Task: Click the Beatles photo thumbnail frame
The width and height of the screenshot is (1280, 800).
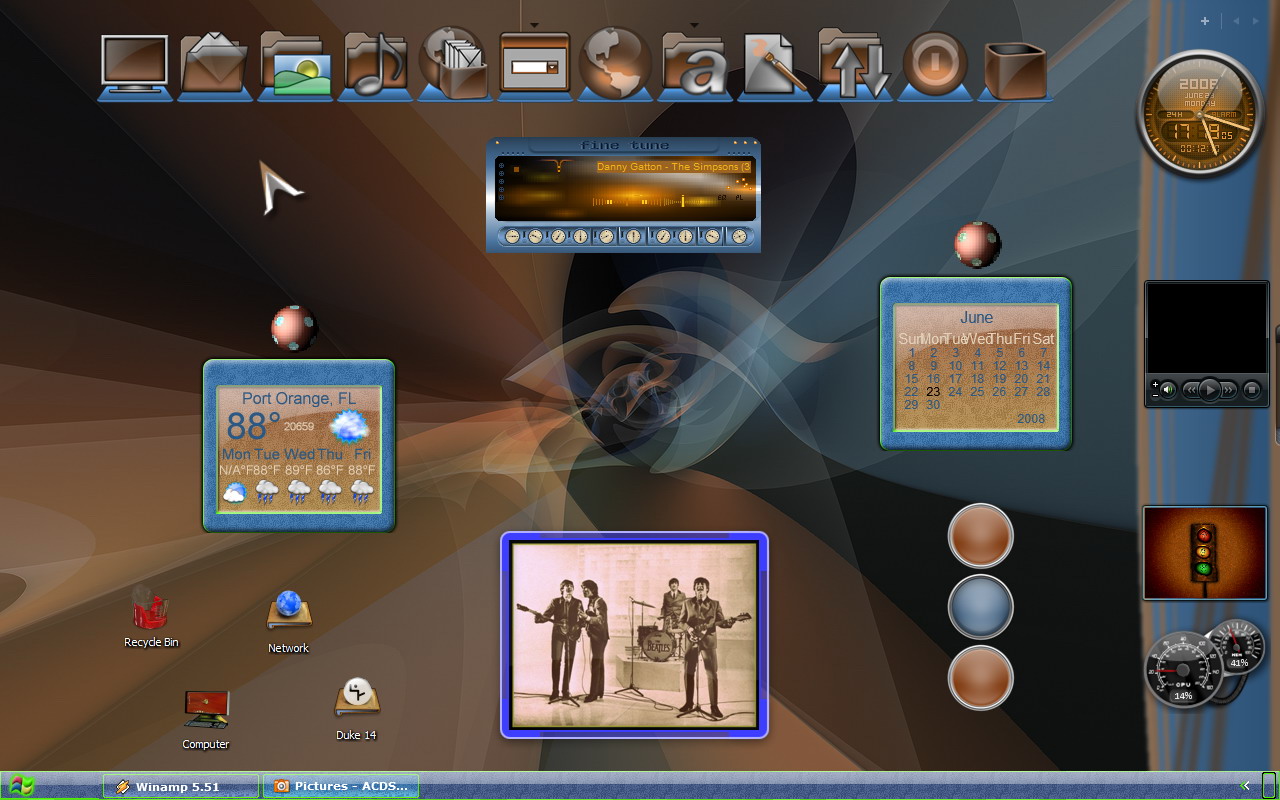Action: coord(634,635)
